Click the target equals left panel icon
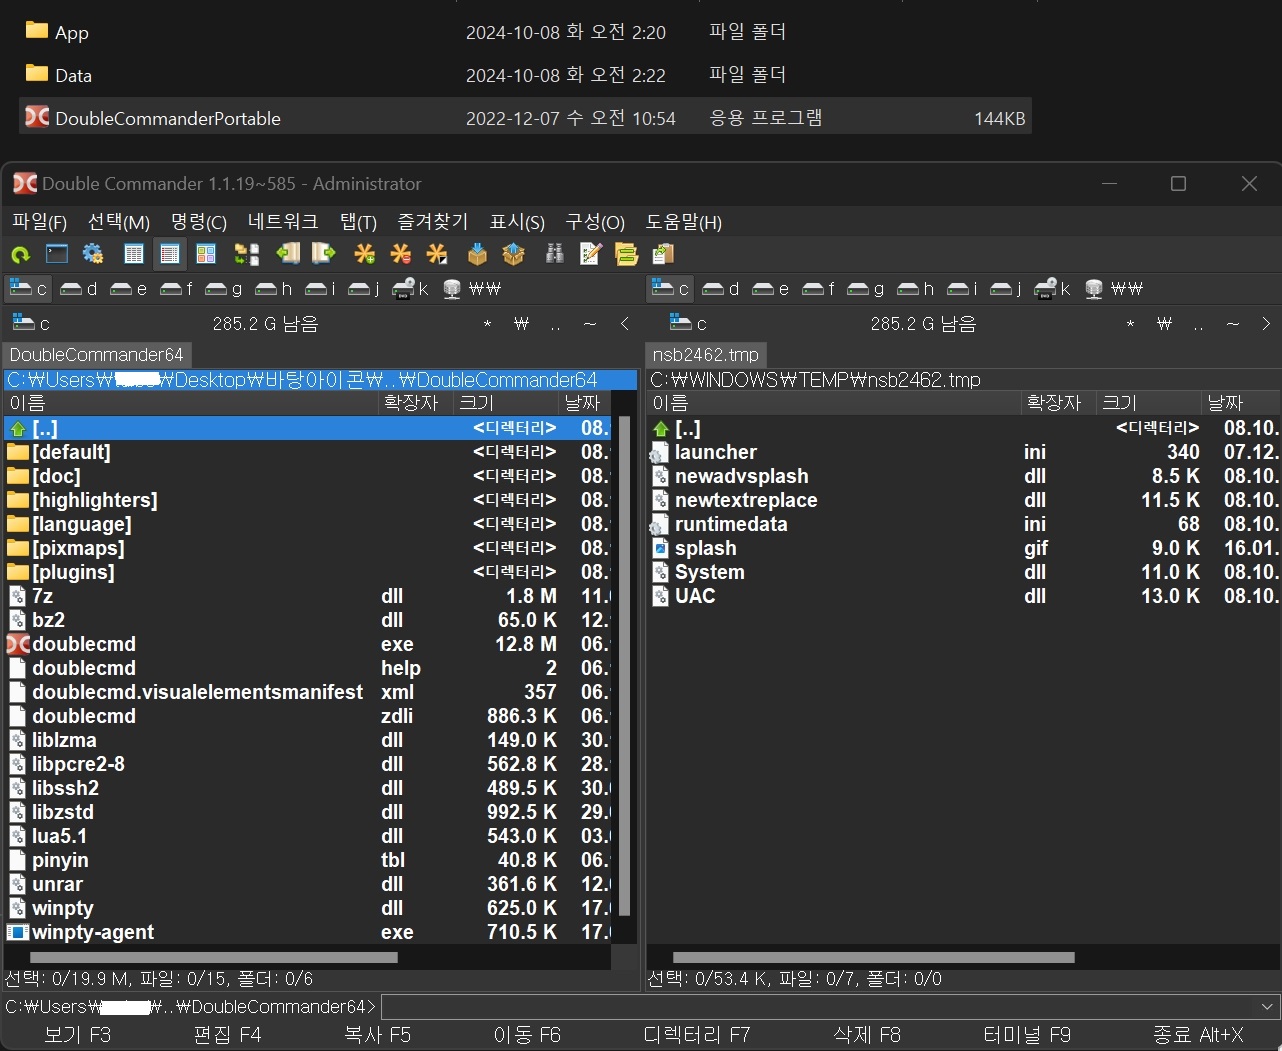1282x1051 pixels. click(288, 254)
